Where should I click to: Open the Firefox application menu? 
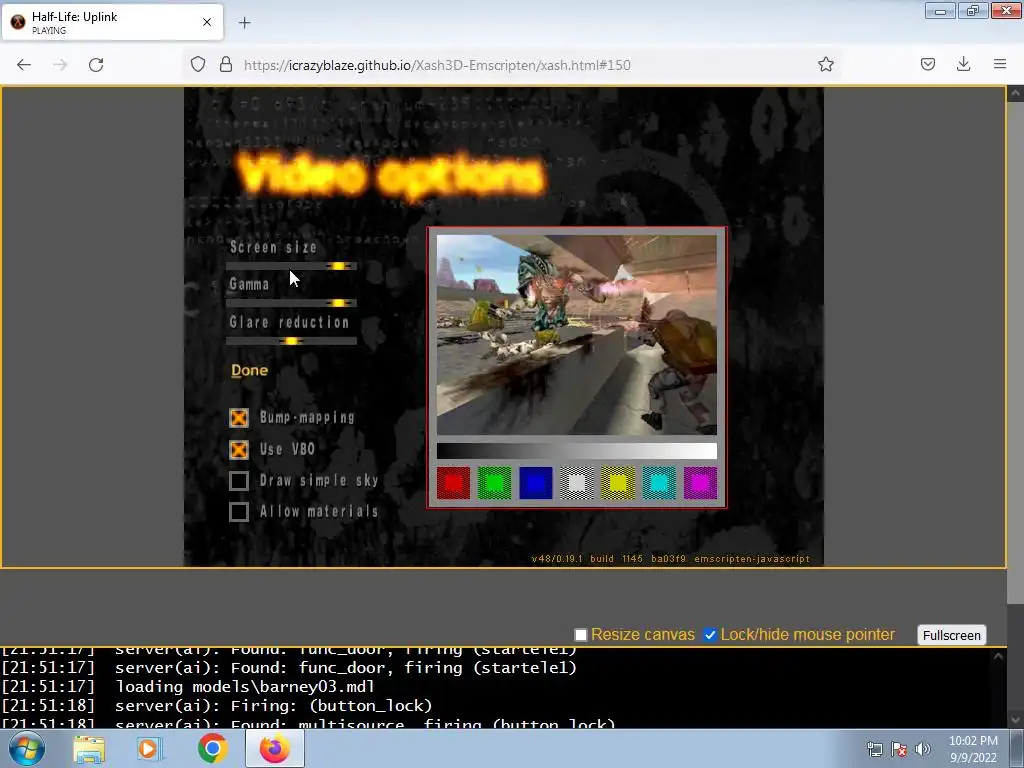1000,64
